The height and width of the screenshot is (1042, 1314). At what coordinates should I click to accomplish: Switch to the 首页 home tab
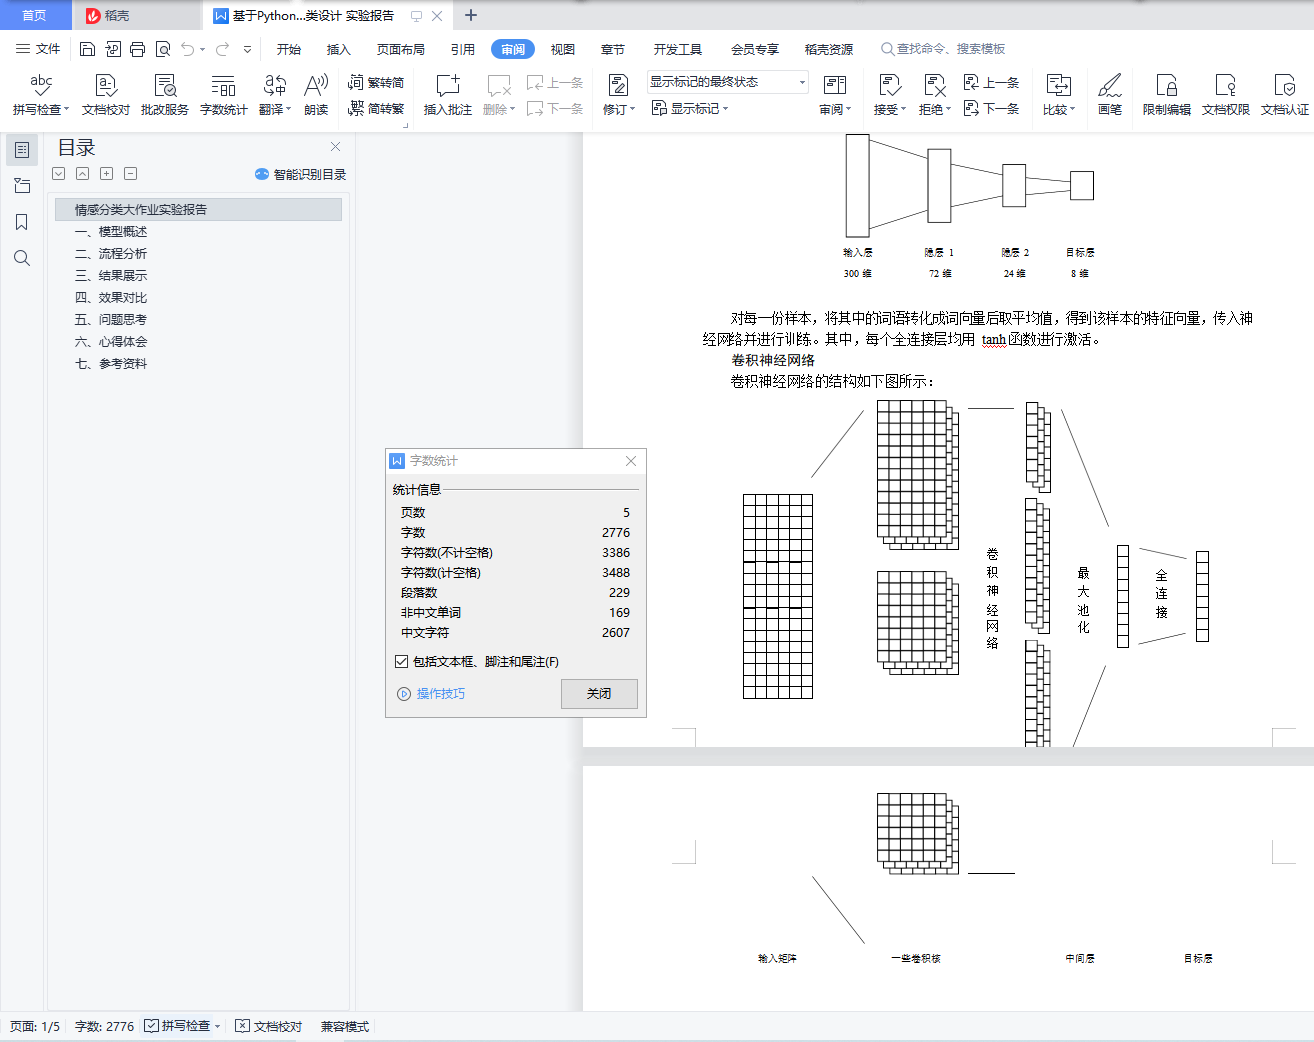pos(34,15)
